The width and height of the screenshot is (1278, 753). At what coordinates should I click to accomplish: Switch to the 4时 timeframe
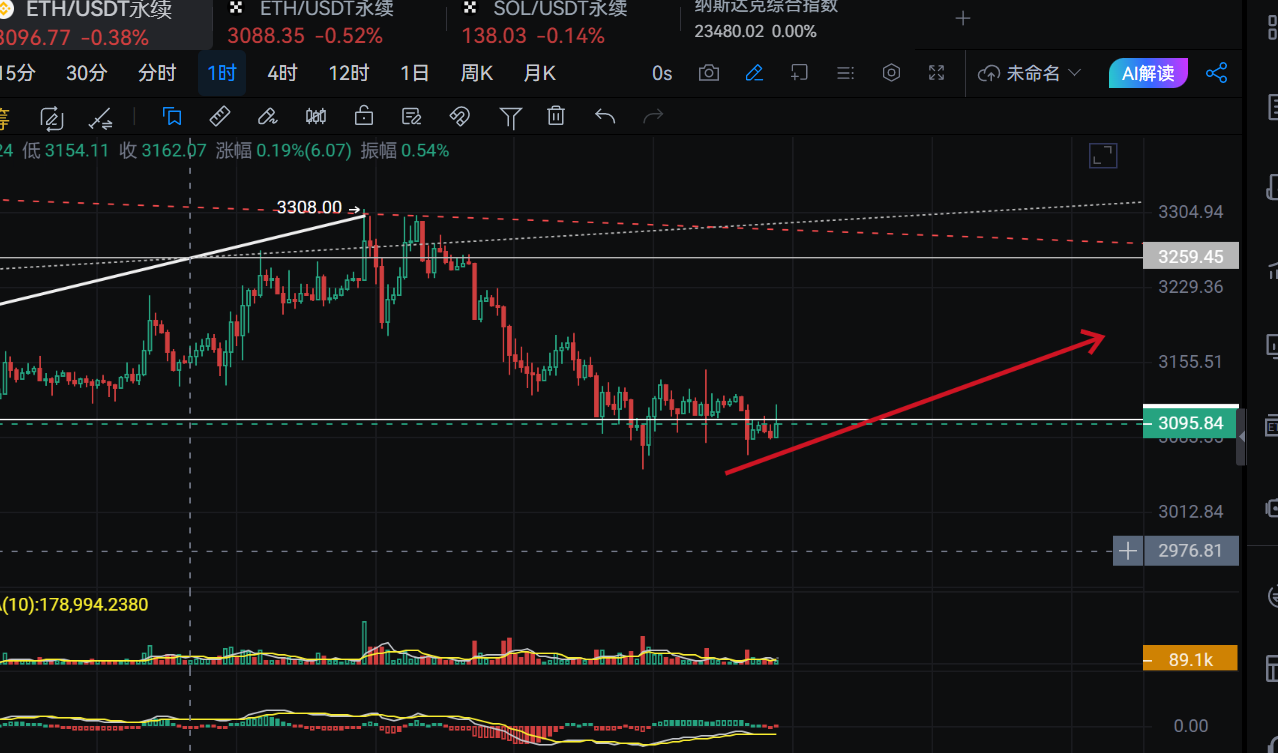282,73
